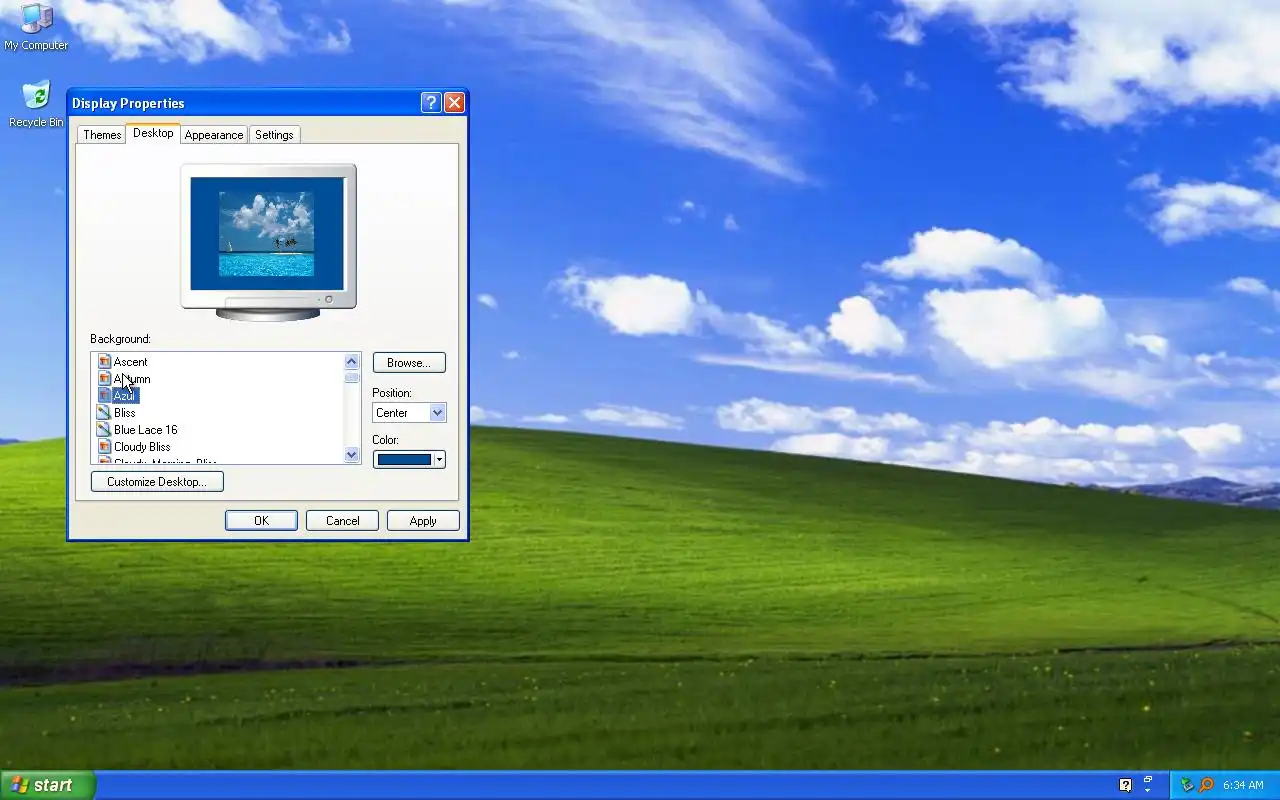
Task: Click the taskbar help balloon icon
Action: tap(1125, 785)
